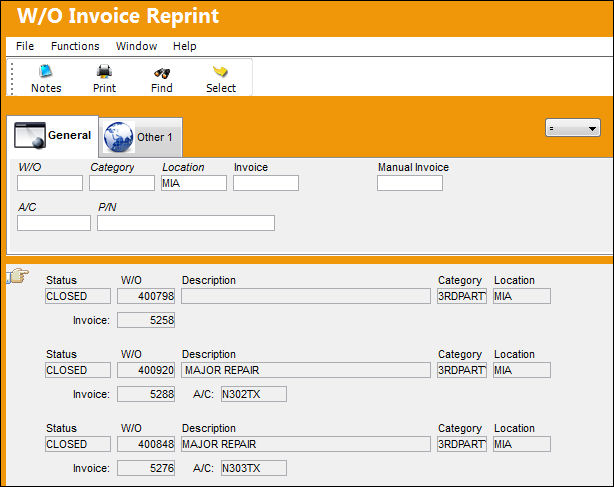Click MIA location of W/O 400798
The image size is (614, 487).
[522, 296]
